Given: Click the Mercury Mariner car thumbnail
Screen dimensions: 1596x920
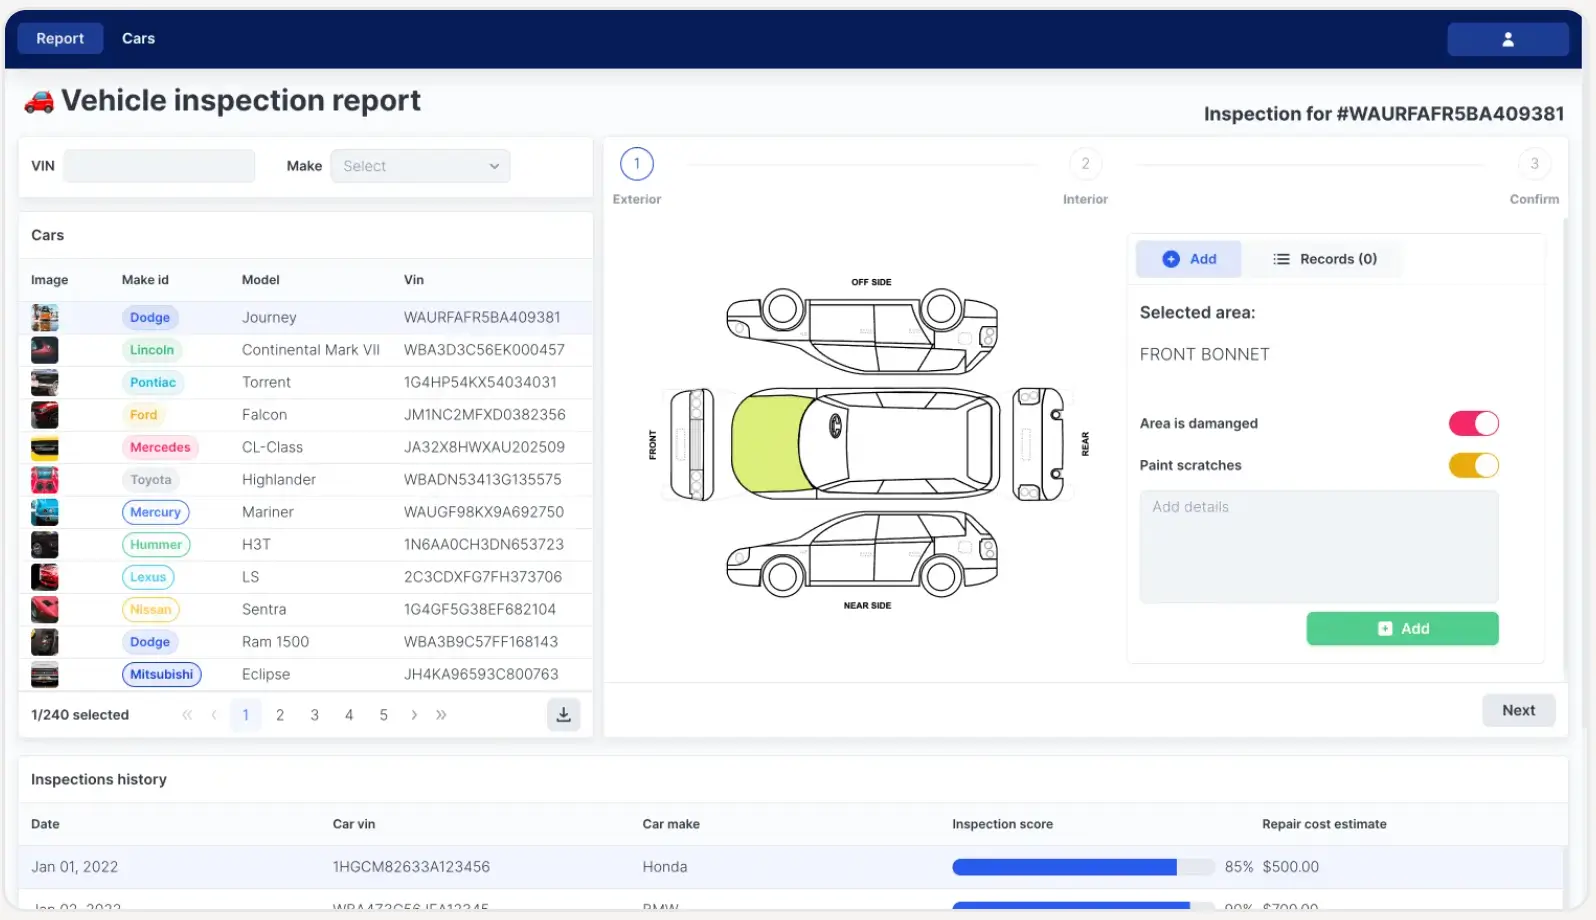Looking at the screenshot, I should (x=44, y=512).
